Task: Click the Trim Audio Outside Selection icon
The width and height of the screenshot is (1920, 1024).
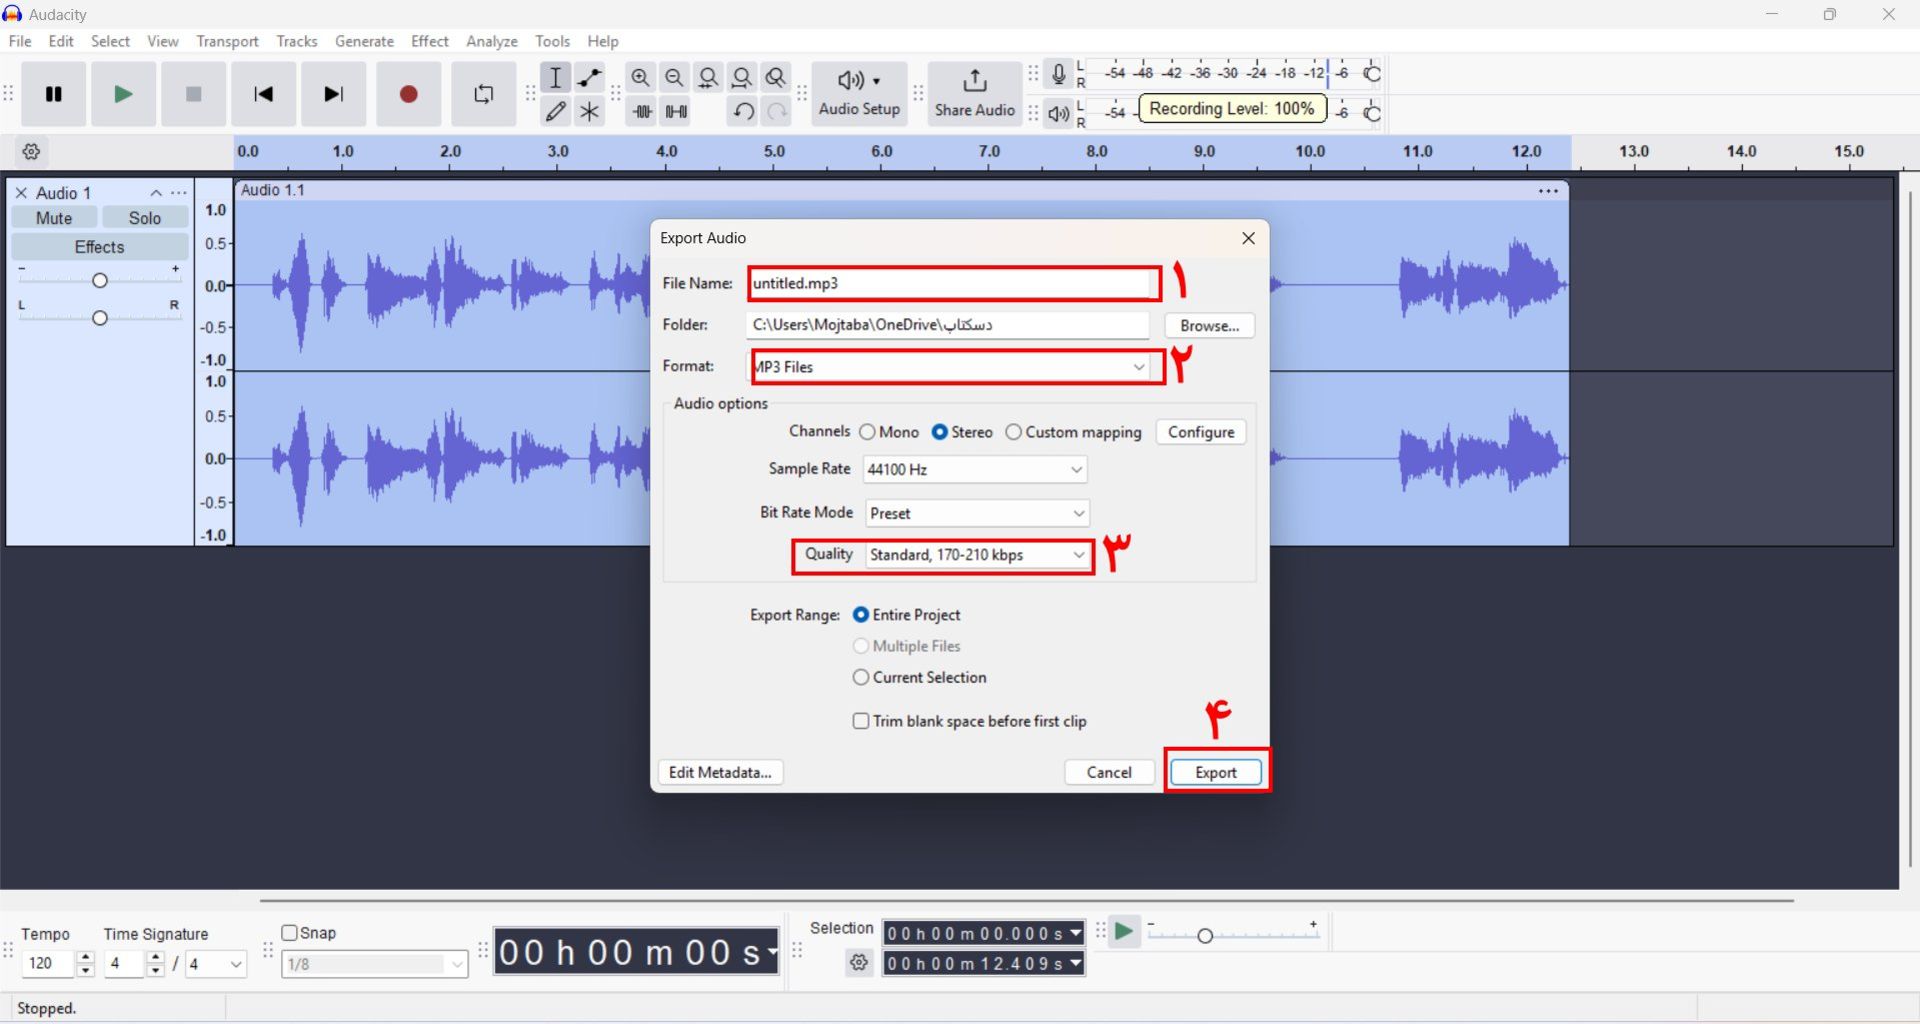Action: [x=641, y=111]
